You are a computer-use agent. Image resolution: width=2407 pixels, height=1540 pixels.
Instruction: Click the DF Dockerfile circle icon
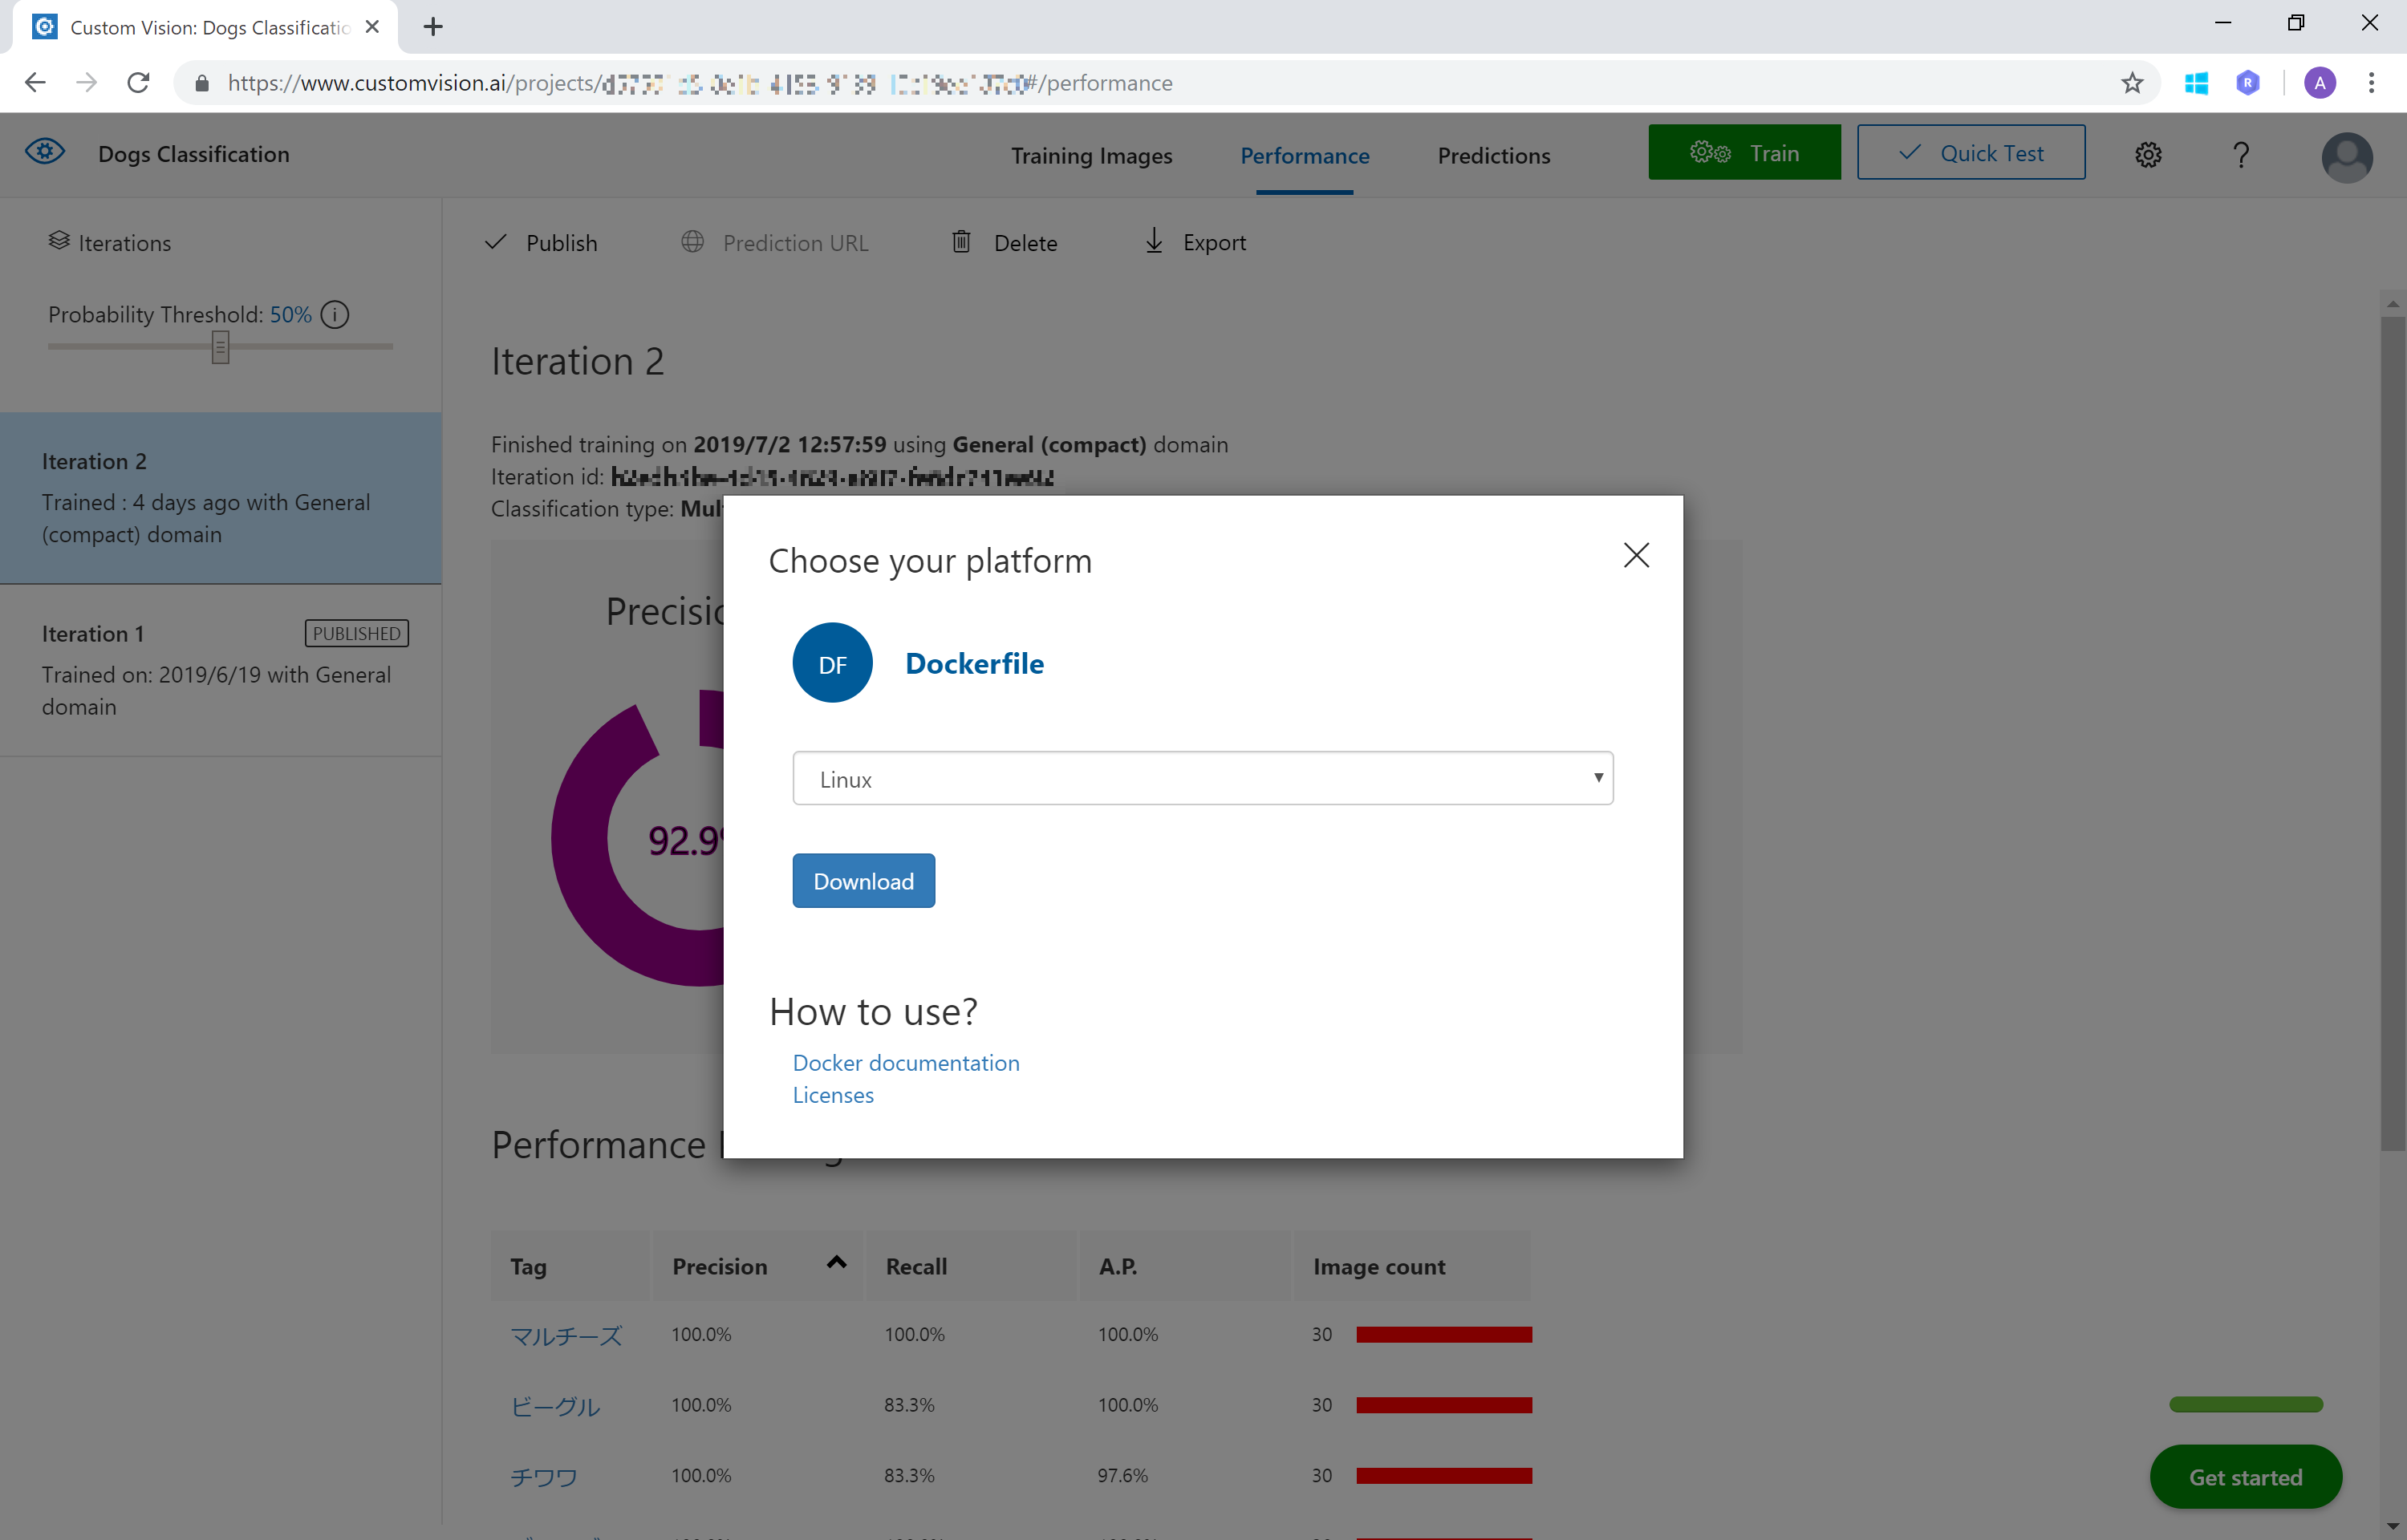pos(832,663)
